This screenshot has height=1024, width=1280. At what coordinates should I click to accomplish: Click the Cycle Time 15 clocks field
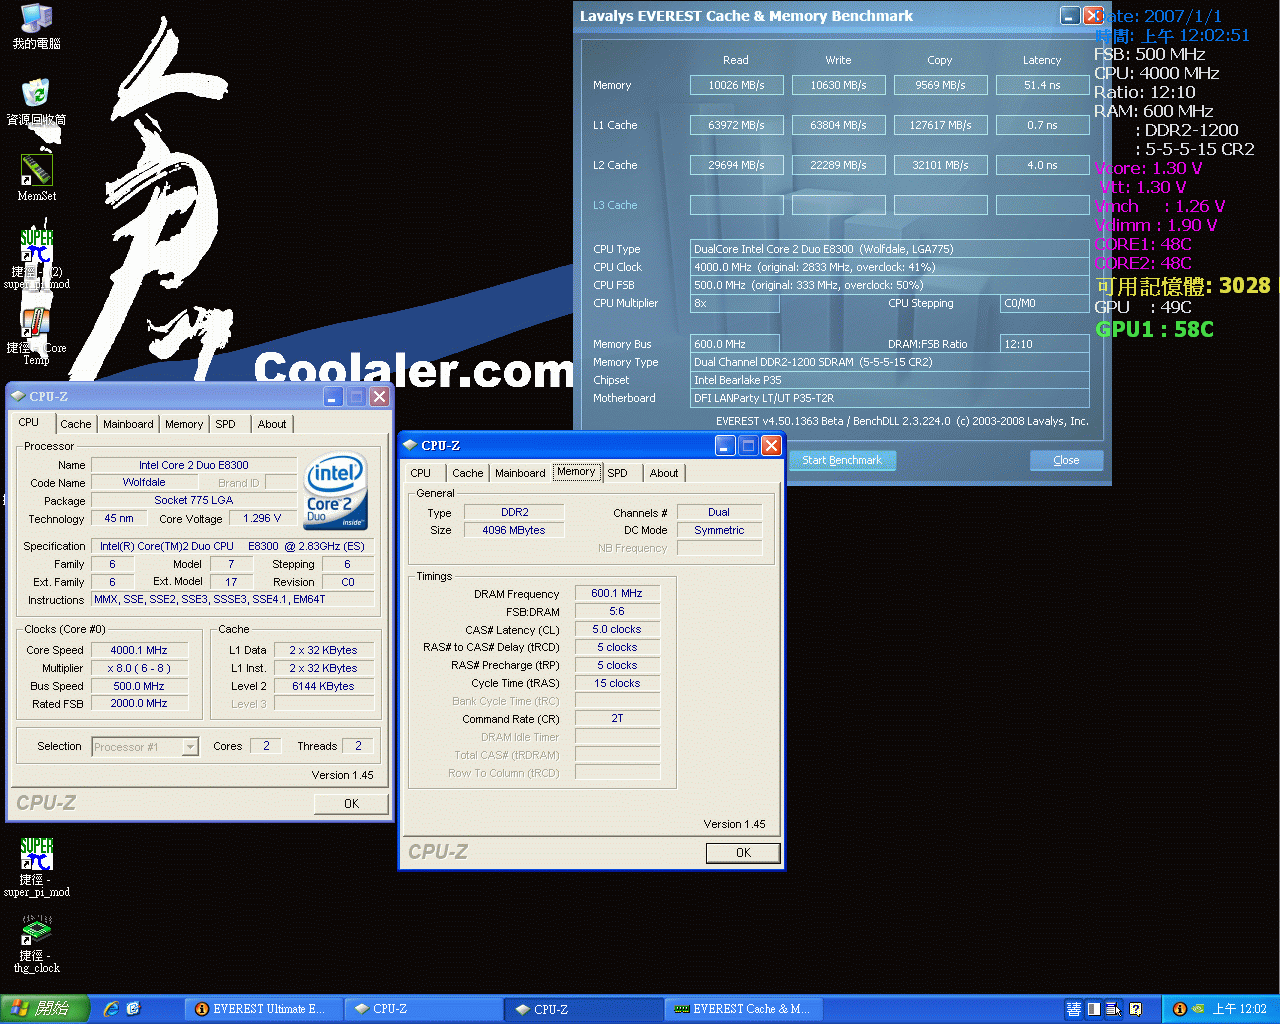(617, 683)
